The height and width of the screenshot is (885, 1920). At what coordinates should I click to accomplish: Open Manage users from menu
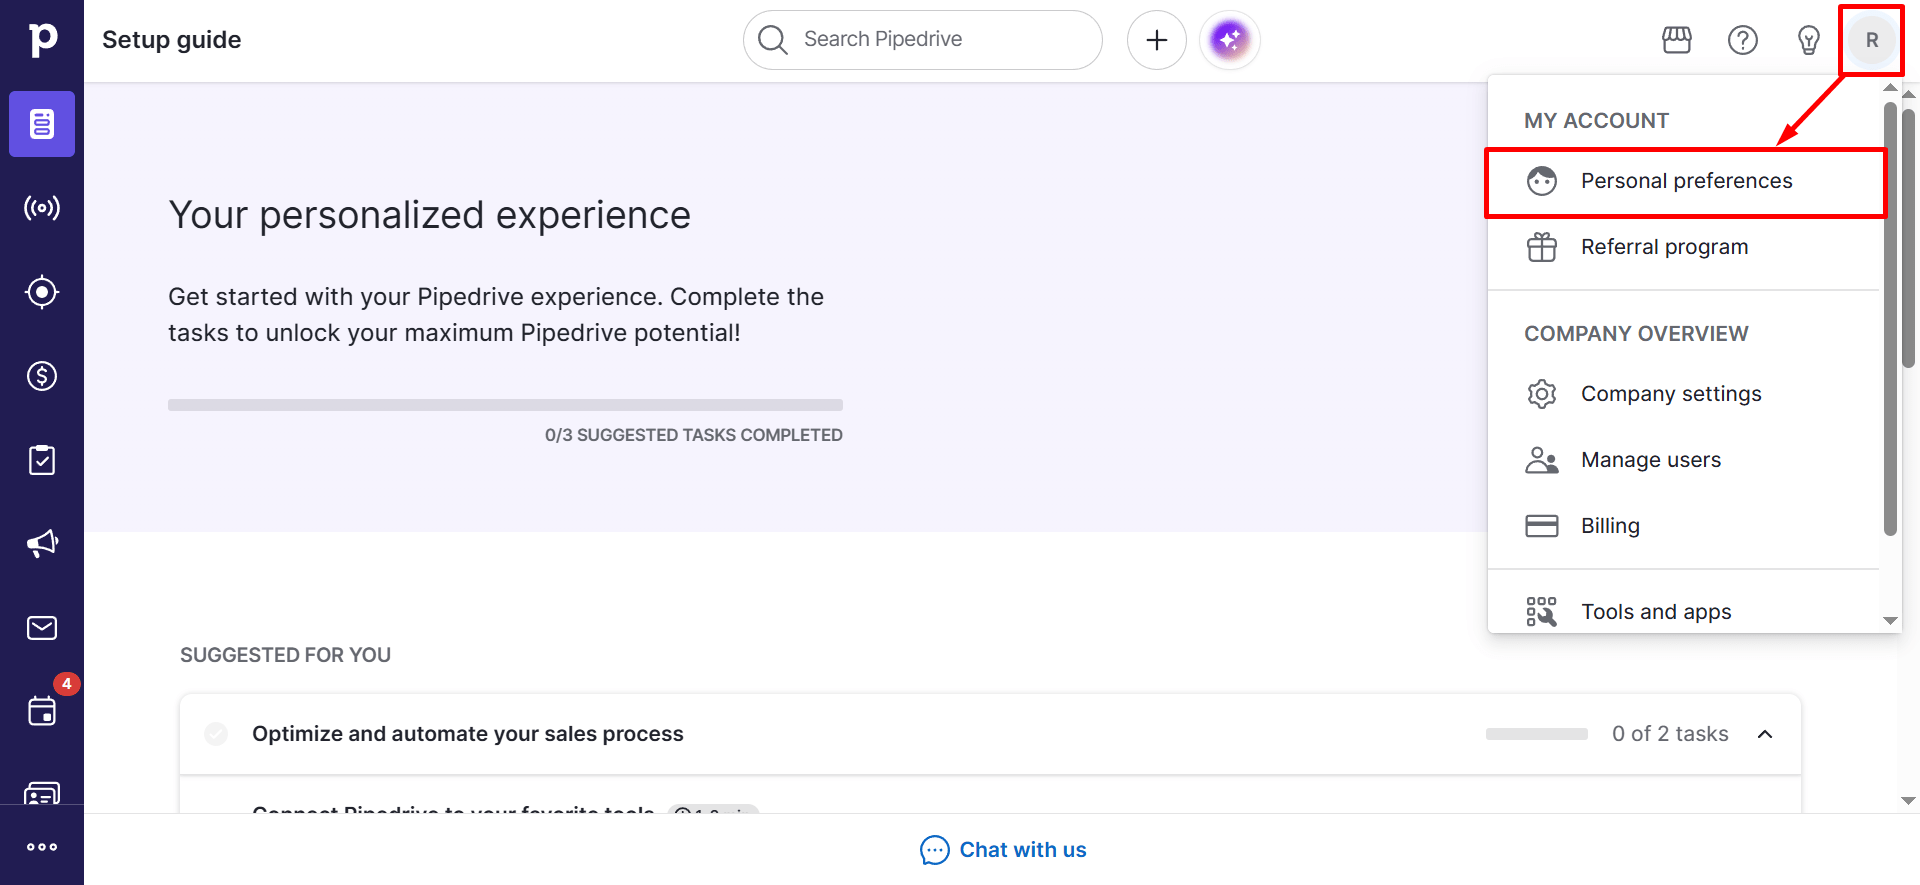click(x=1650, y=460)
